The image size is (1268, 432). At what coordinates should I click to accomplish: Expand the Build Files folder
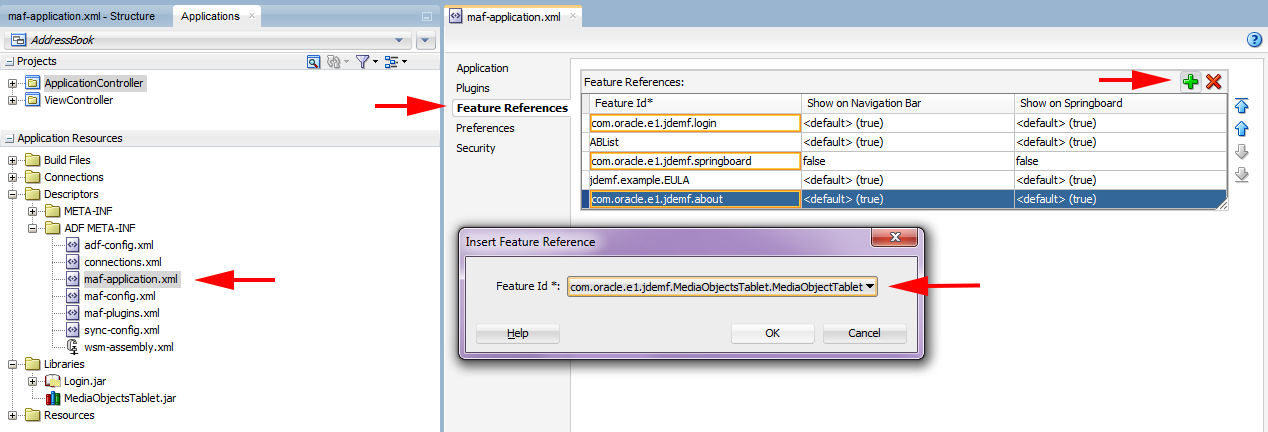point(12,160)
